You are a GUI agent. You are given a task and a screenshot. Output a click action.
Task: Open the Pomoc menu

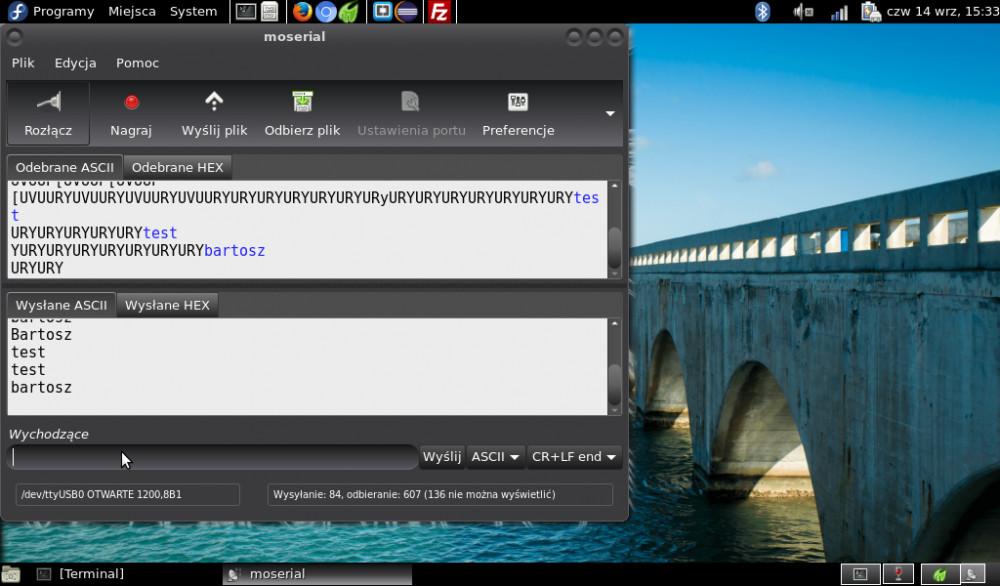[137, 63]
